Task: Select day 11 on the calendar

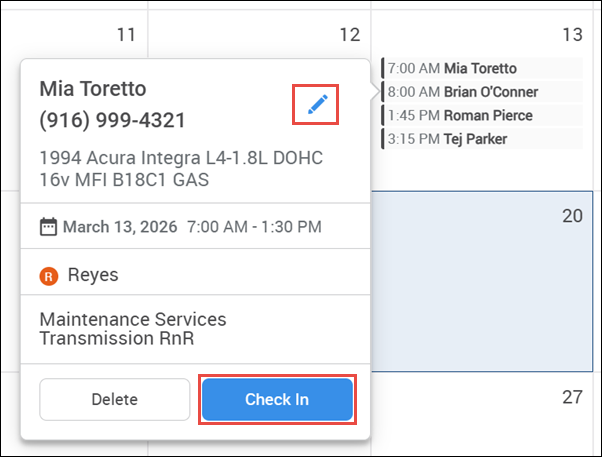Action: (x=125, y=35)
